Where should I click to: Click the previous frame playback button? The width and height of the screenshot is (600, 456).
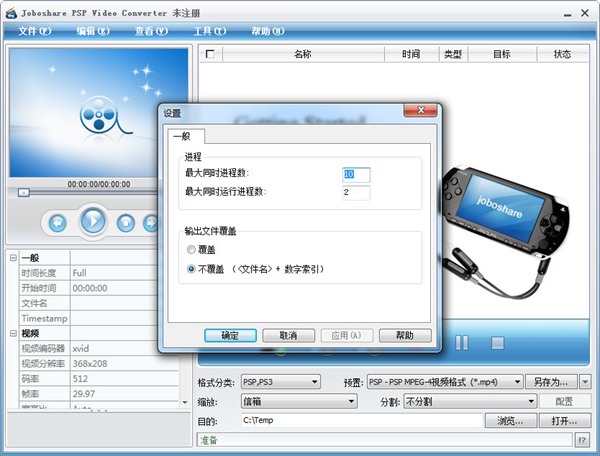click(58, 223)
